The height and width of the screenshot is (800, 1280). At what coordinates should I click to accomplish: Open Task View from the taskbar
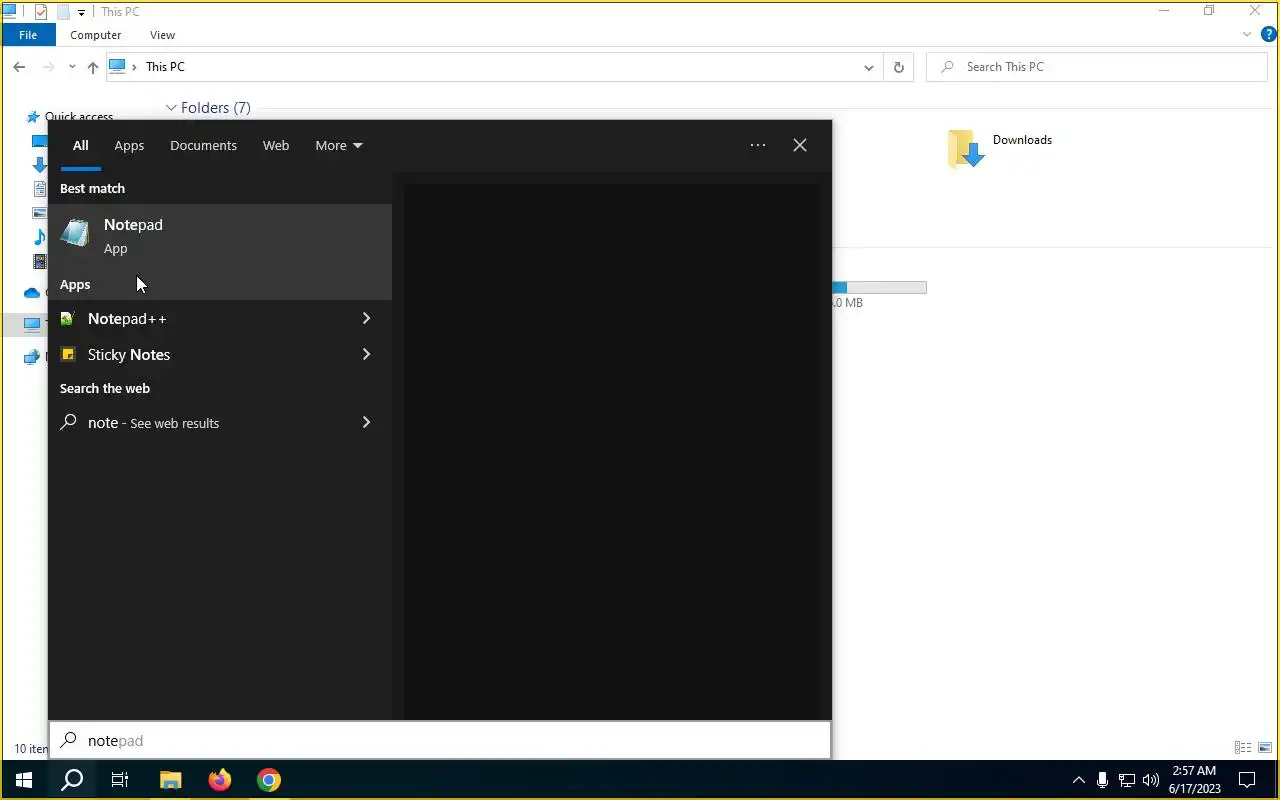tap(120, 780)
